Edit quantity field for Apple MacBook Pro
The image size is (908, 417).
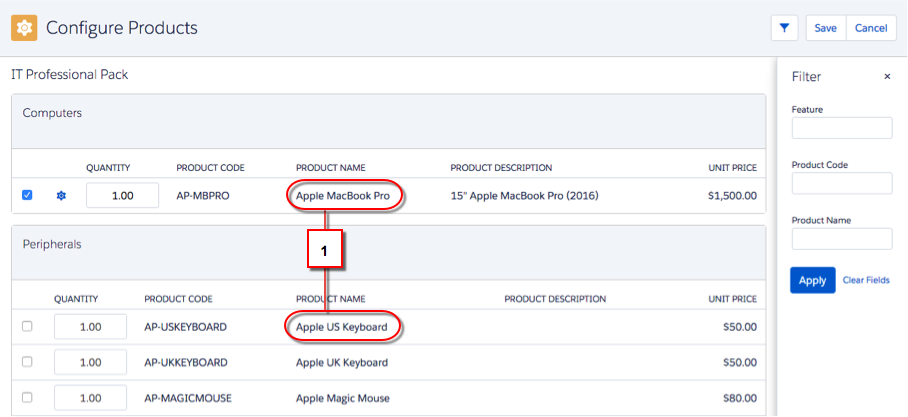(122, 196)
